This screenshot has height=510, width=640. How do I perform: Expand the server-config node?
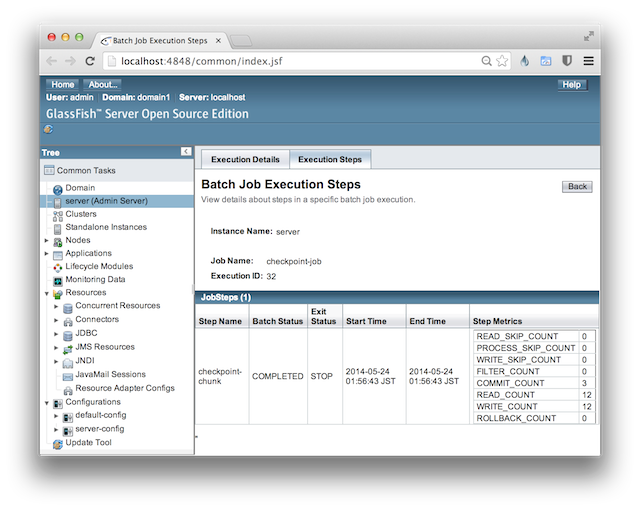(56, 429)
